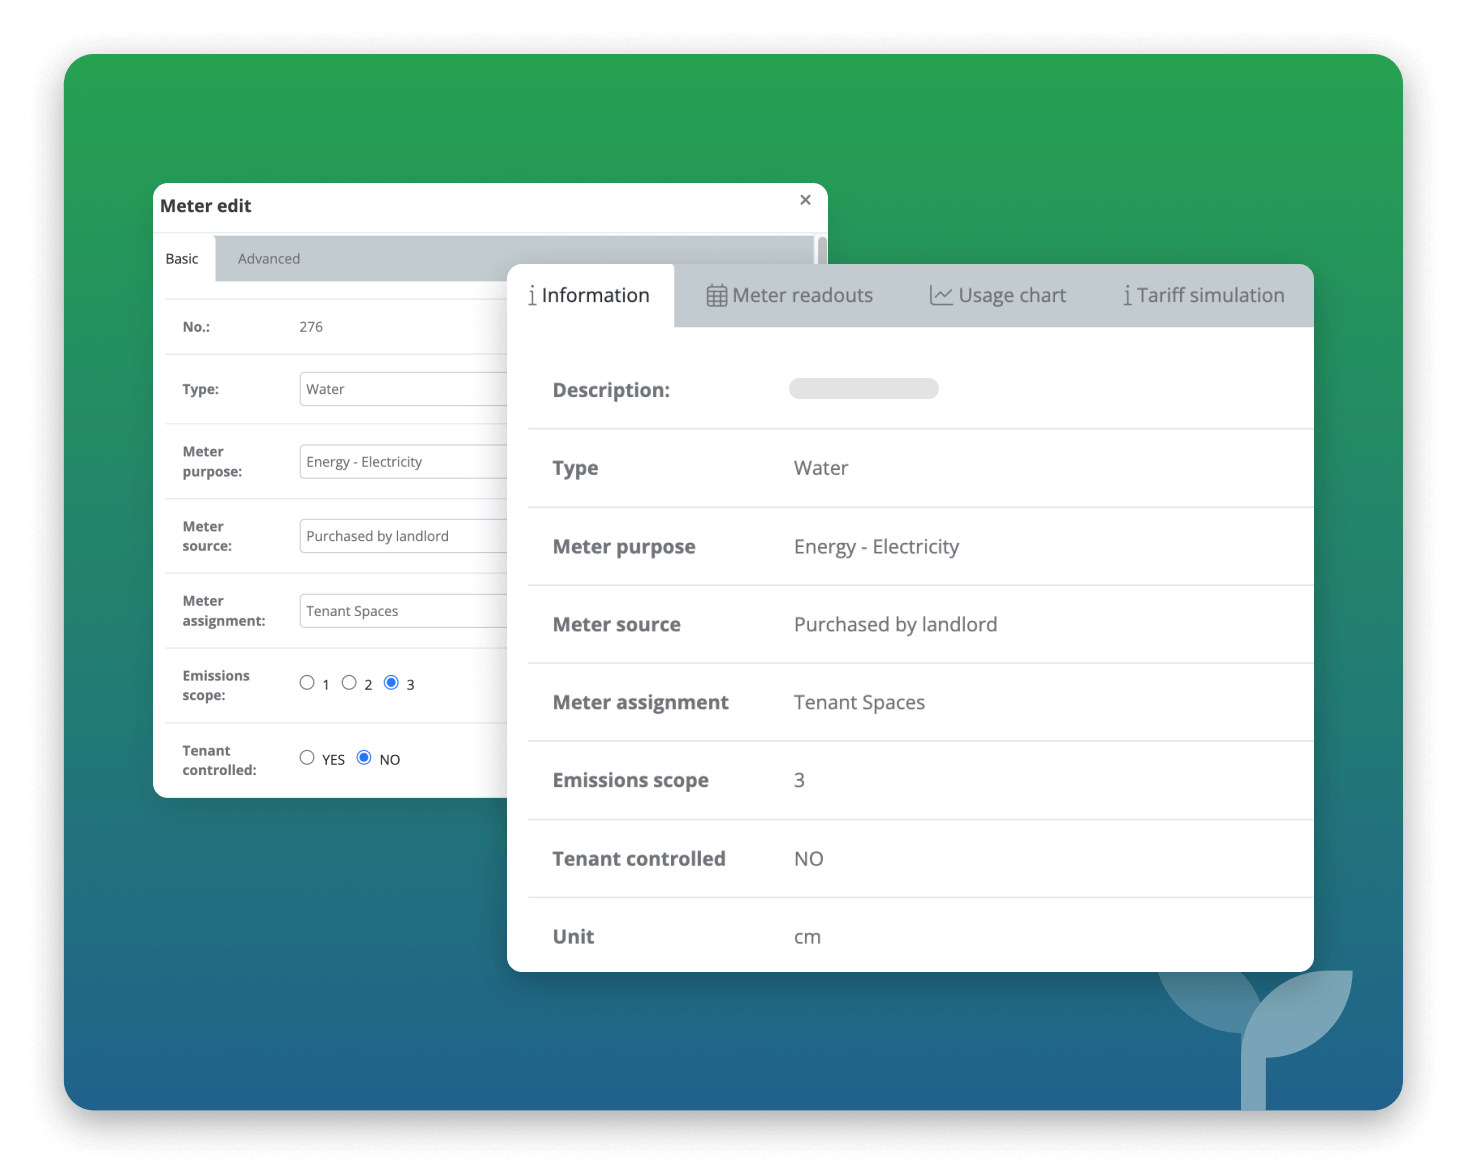This screenshot has height=1167, width=1470.
Task: Open the Advanced tab in Meter edit
Action: click(x=269, y=258)
